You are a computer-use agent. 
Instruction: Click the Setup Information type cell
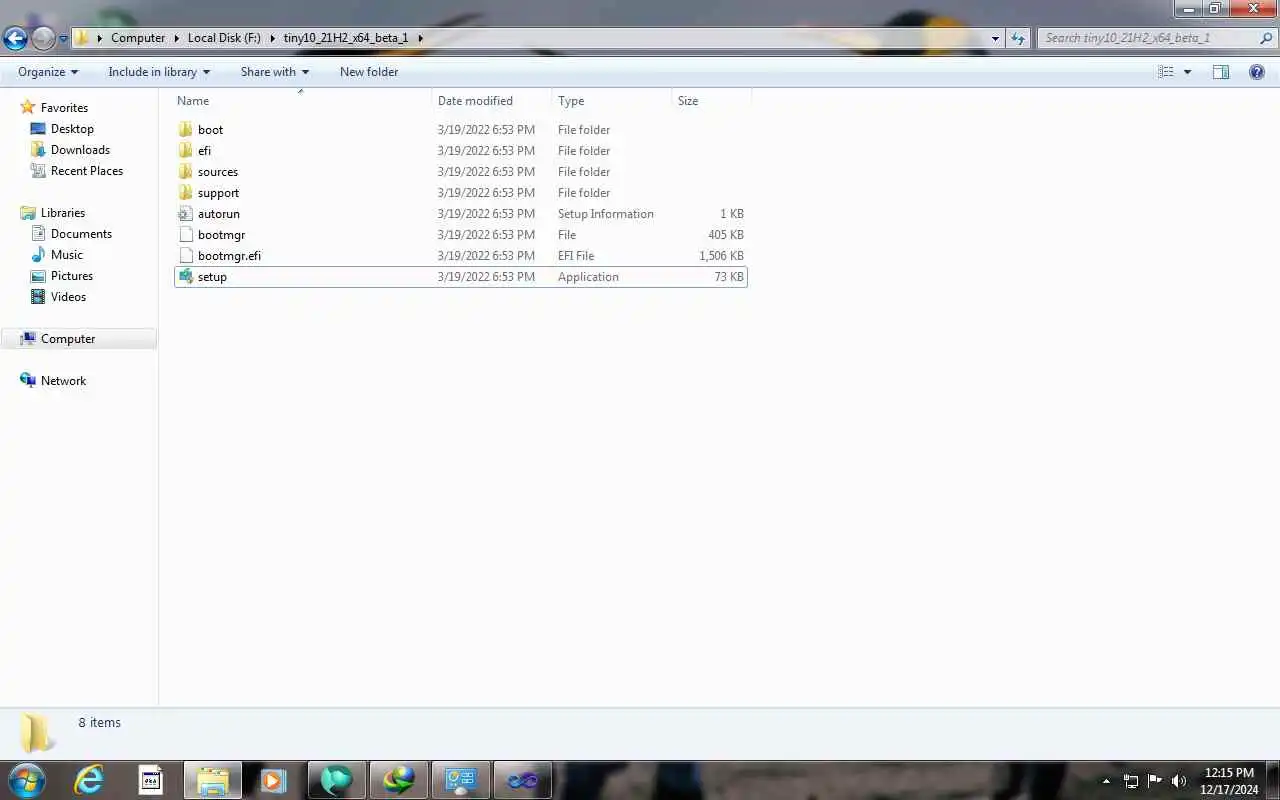(x=606, y=214)
